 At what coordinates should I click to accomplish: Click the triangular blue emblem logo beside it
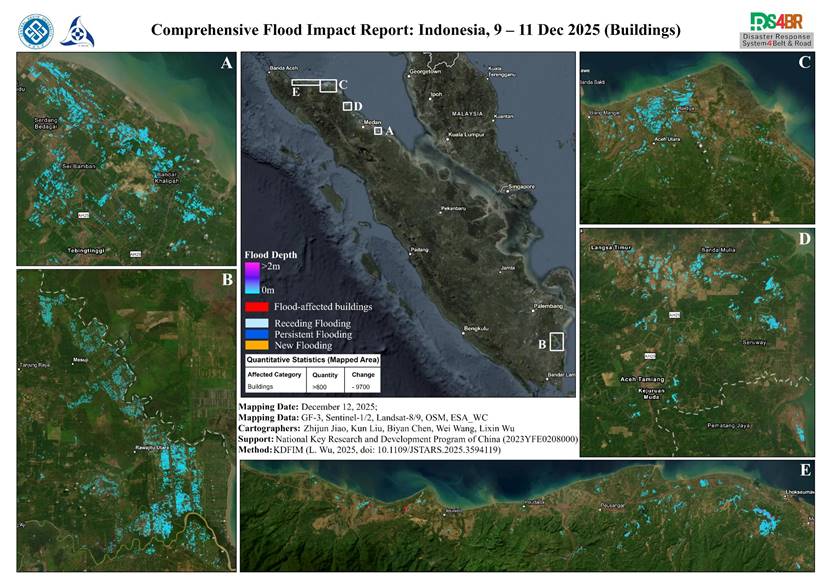pyautogui.click(x=76, y=30)
